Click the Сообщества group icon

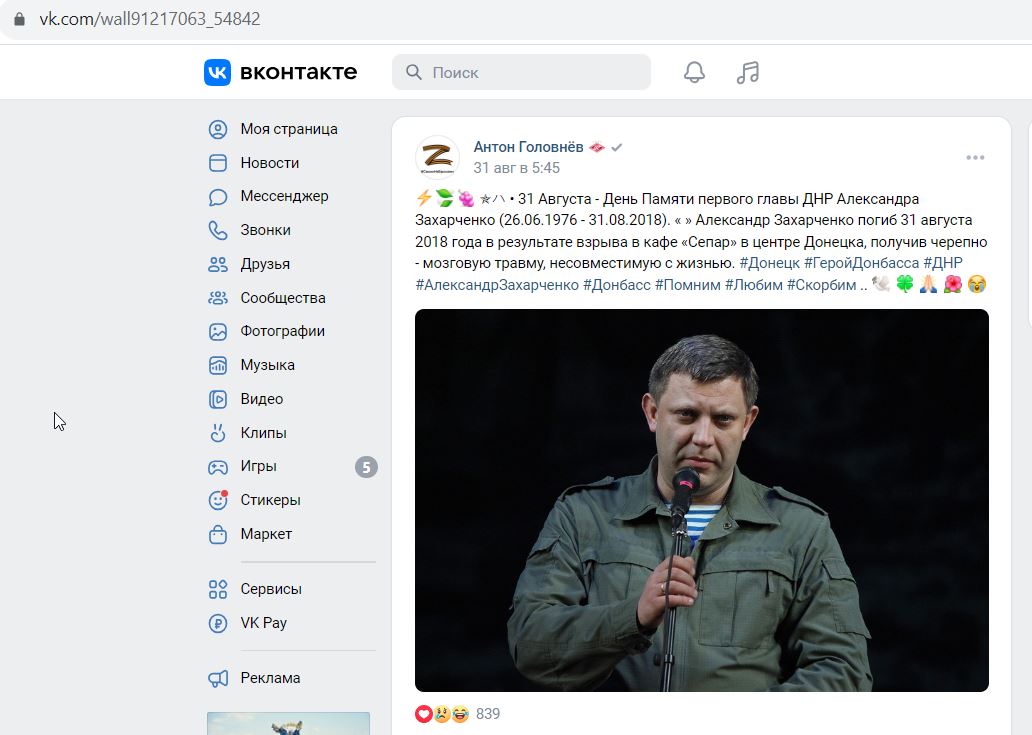tap(218, 298)
